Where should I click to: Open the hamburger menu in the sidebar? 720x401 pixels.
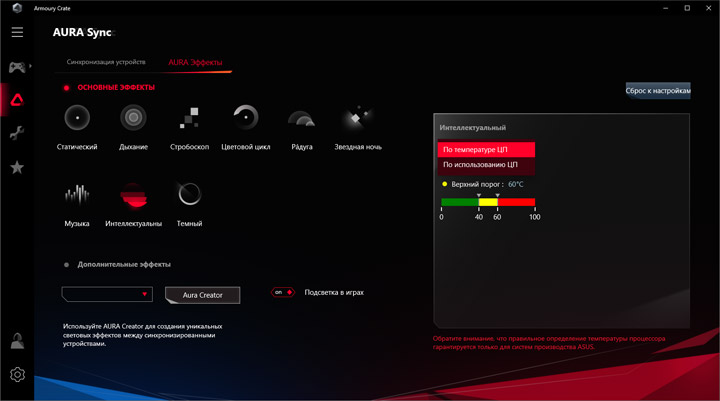[x=17, y=32]
